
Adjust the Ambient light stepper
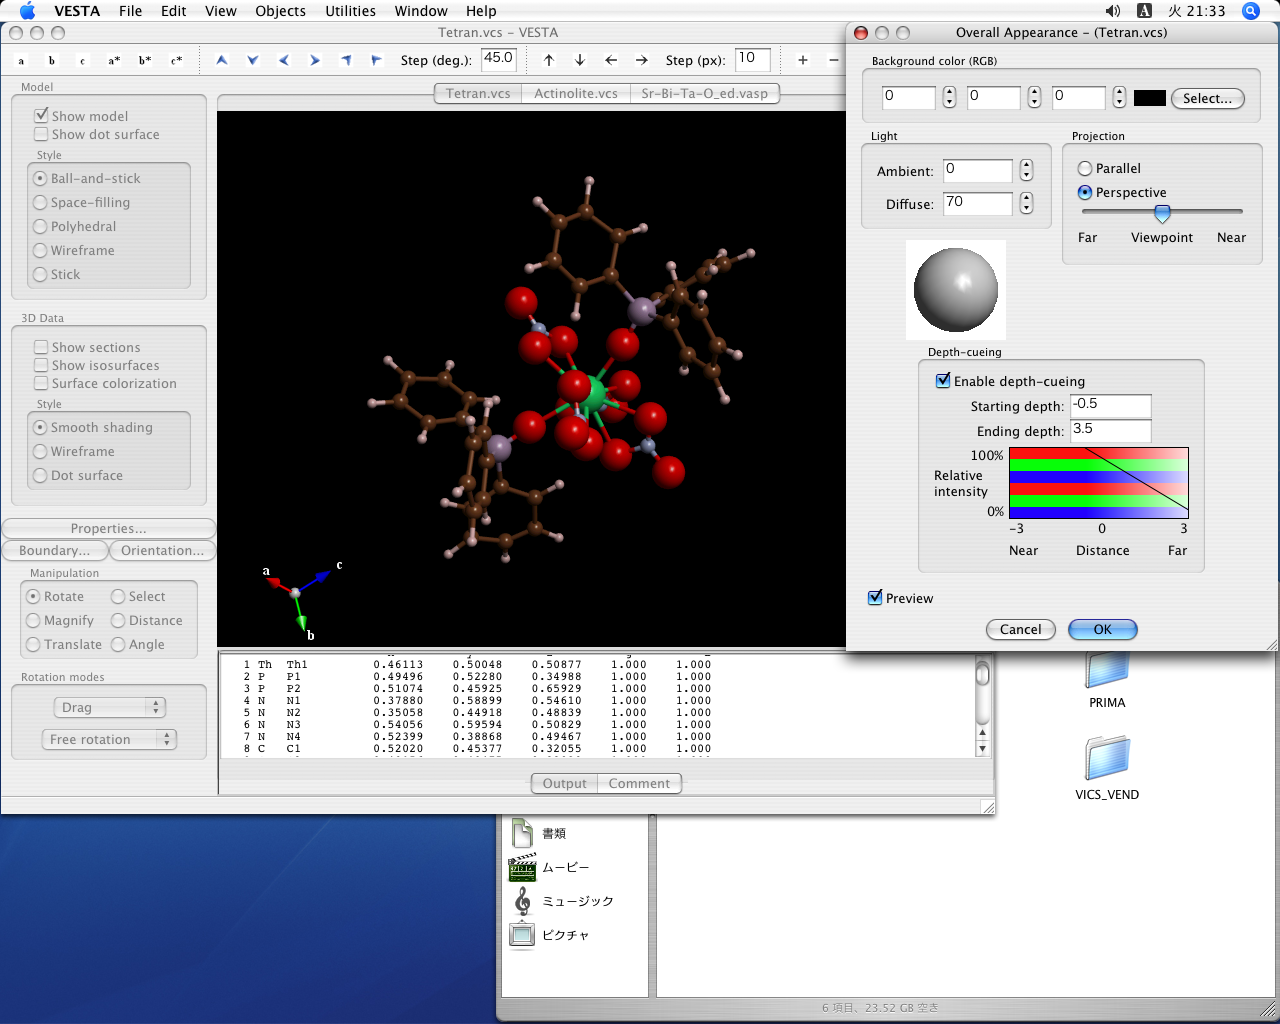click(1026, 171)
